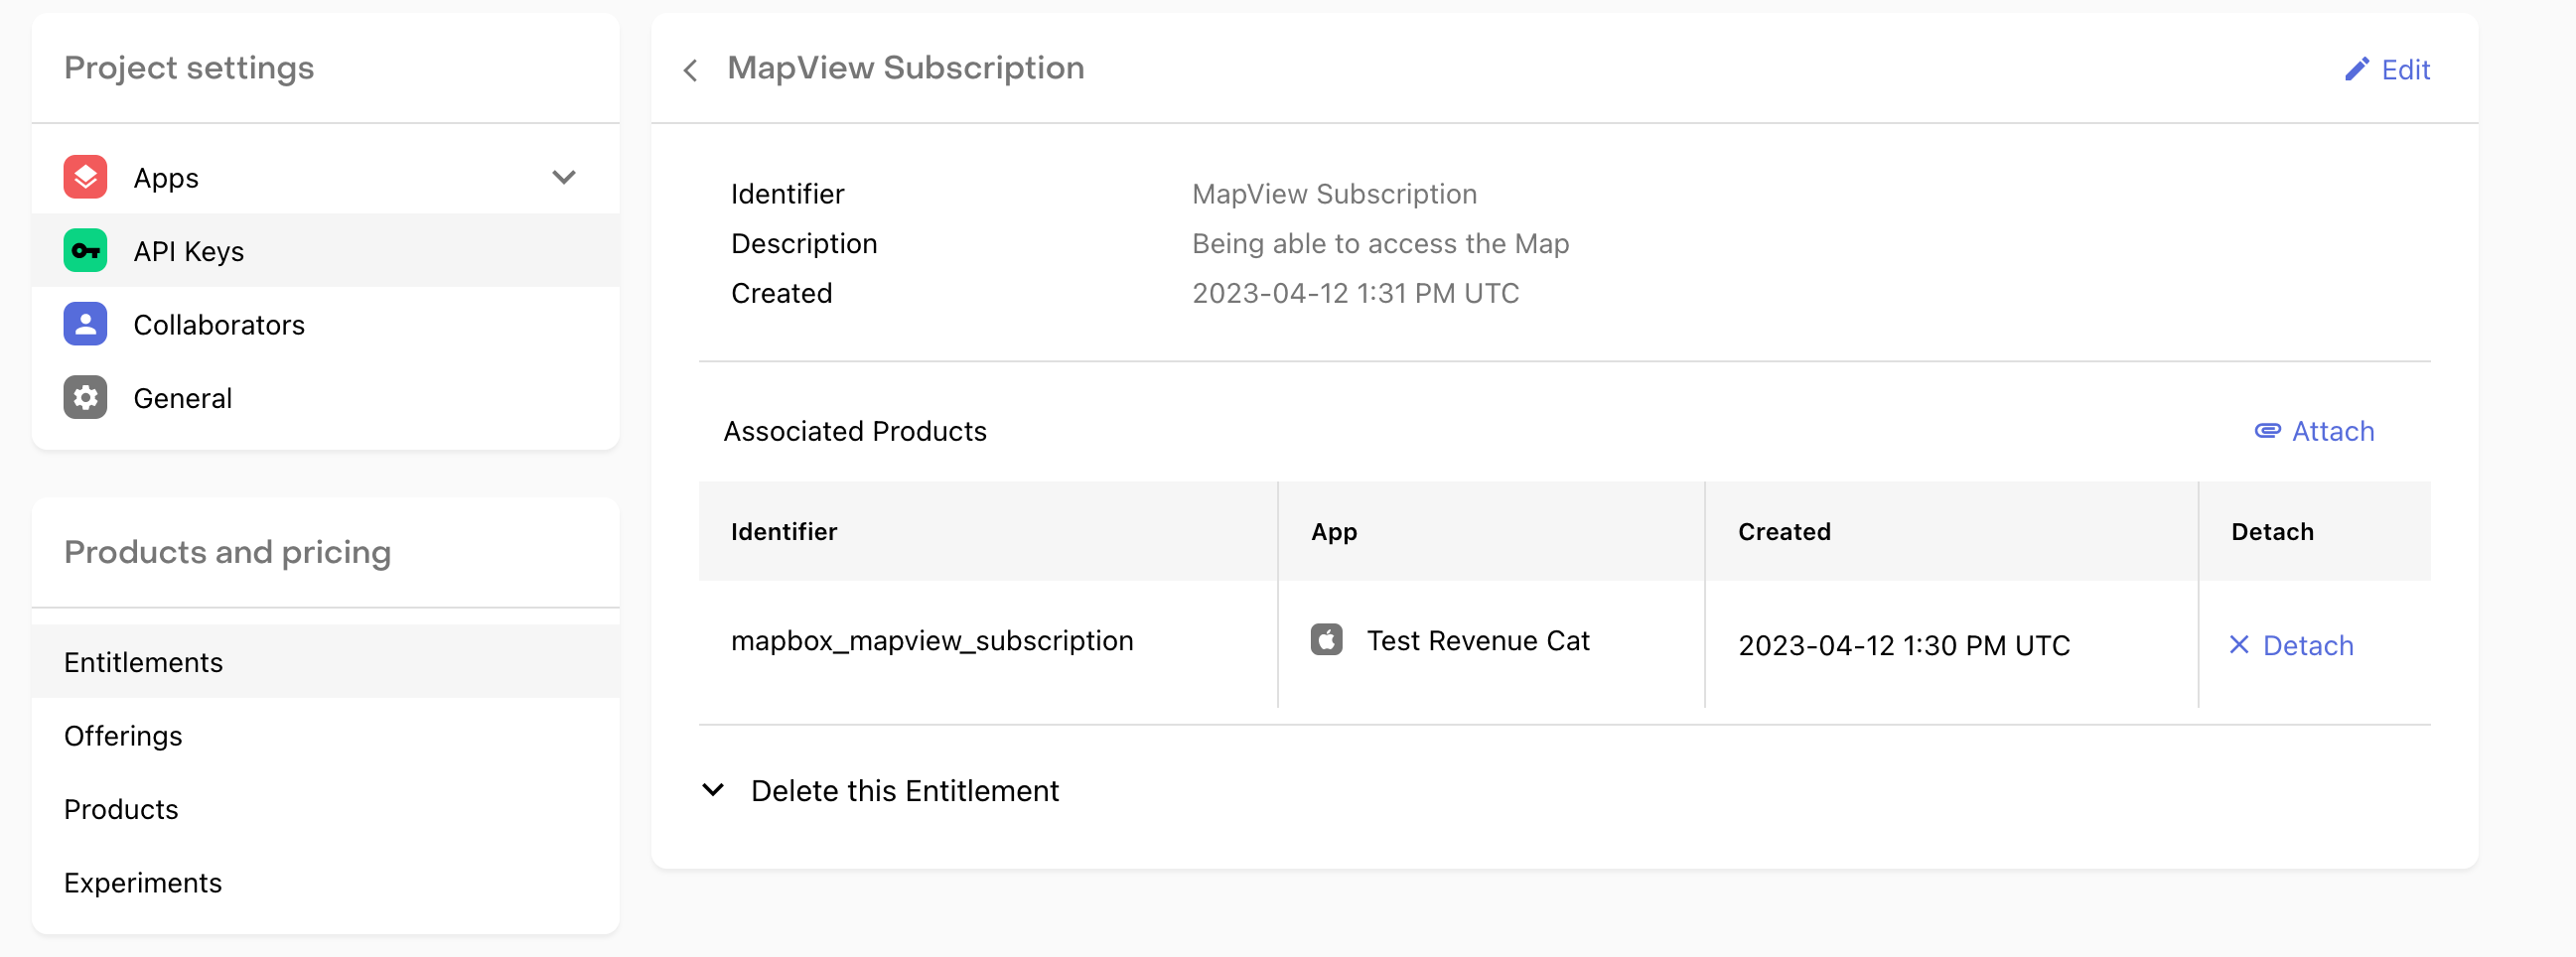Click the X icon beside Detach
Image resolution: width=2576 pixels, height=957 pixels.
click(x=2239, y=645)
